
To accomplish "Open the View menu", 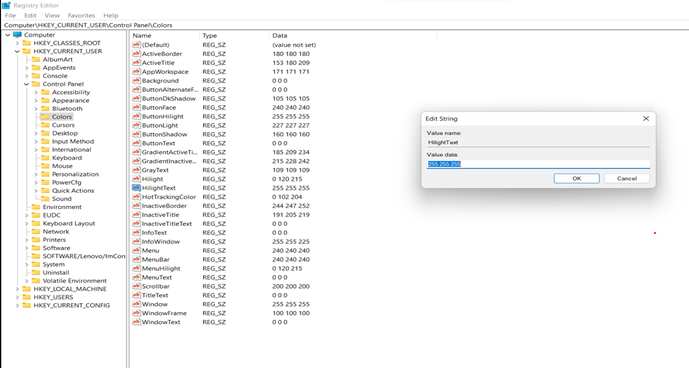I will [52, 15].
